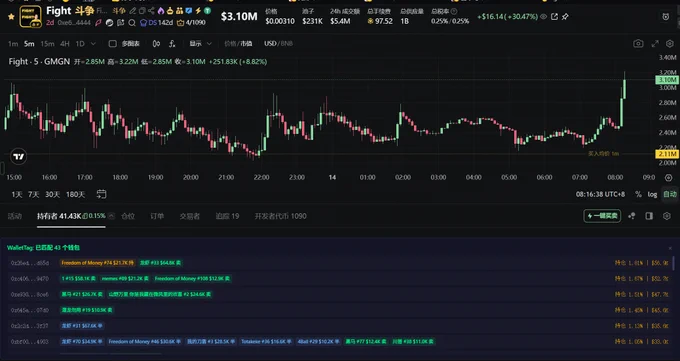Enable the 多图表 multi-chart checkbox

112,44
